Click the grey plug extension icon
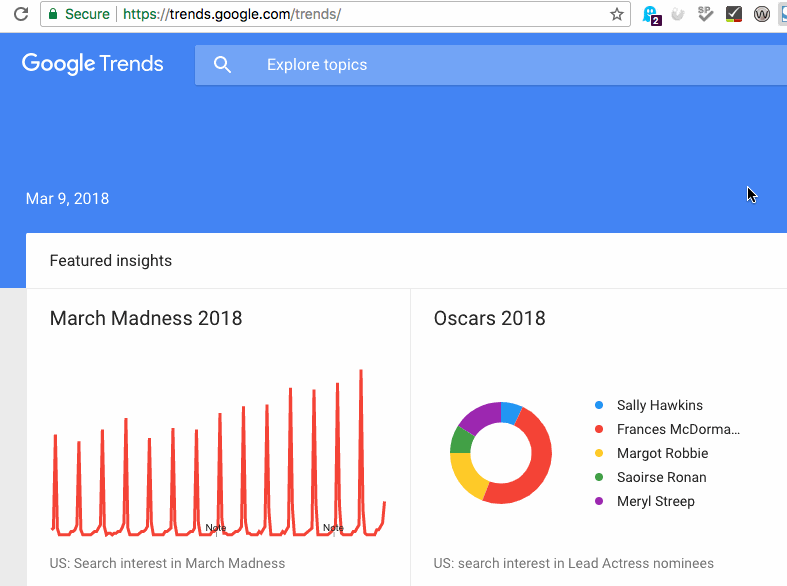 click(x=678, y=15)
